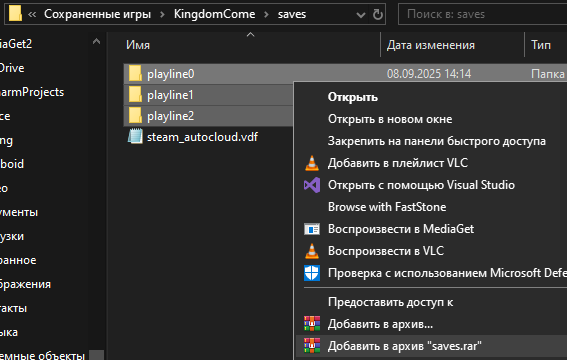Screen dimensions: 567x360
Task: Choose "Воспроизвести в MediaGet"
Action: click(401, 229)
